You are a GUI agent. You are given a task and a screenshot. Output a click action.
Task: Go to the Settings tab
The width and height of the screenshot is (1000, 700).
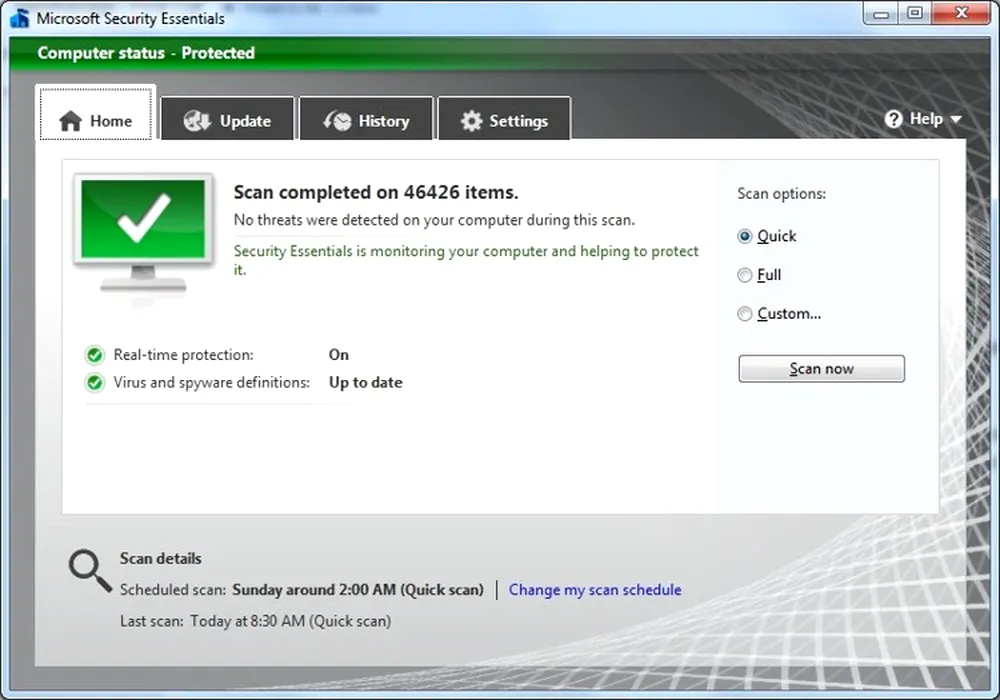pyautogui.click(x=505, y=121)
